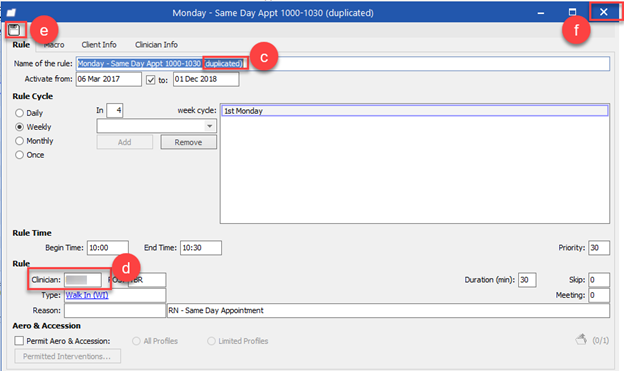Click the POS field next to Clinician

point(146,280)
